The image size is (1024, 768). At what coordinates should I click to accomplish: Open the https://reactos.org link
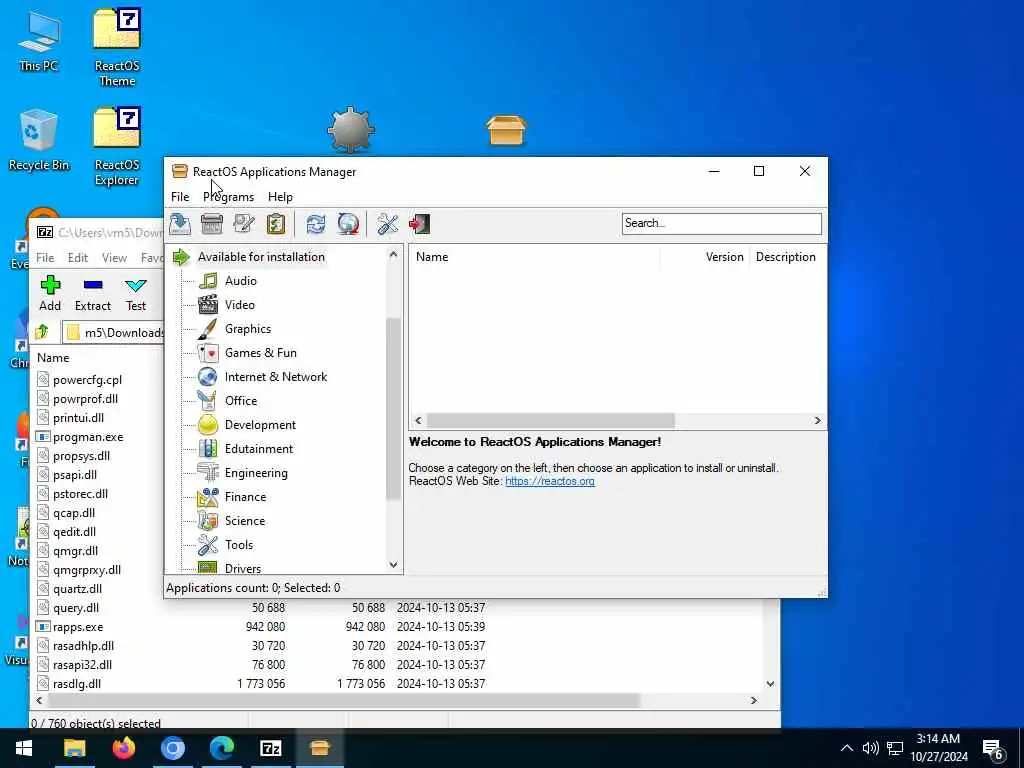point(550,481)
